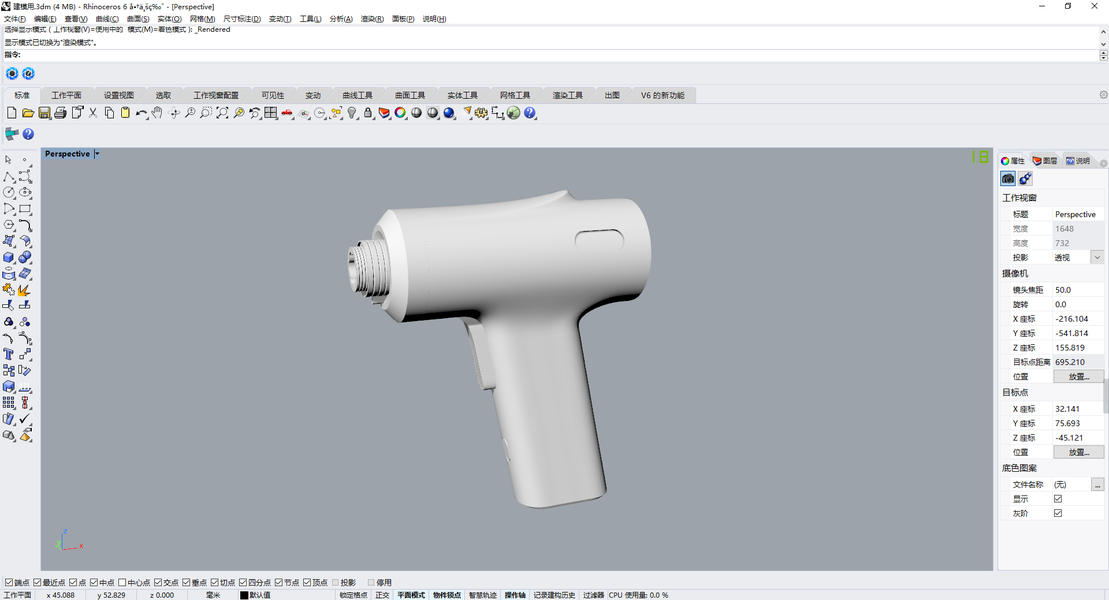1109x600 pixels.
Task: Enable the 中心点 osnap checkbox
Action: click(122, 582)
